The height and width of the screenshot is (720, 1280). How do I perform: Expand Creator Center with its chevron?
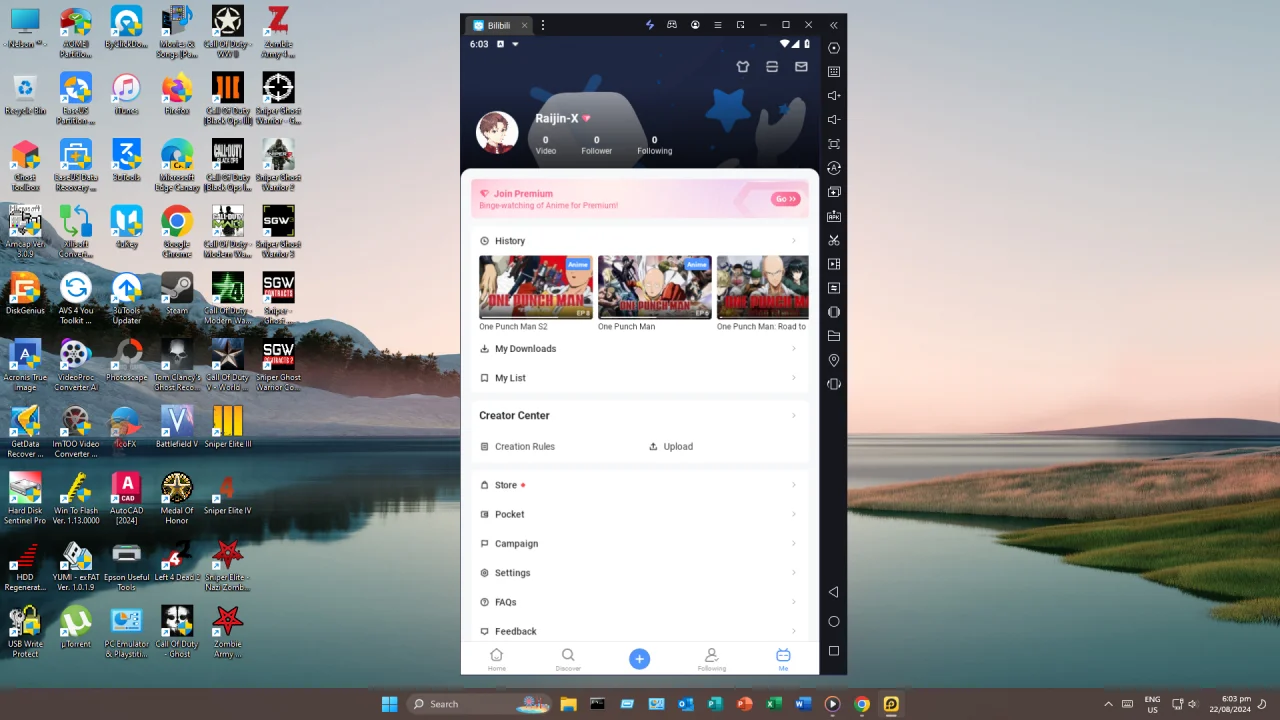[x=794, y=416]
